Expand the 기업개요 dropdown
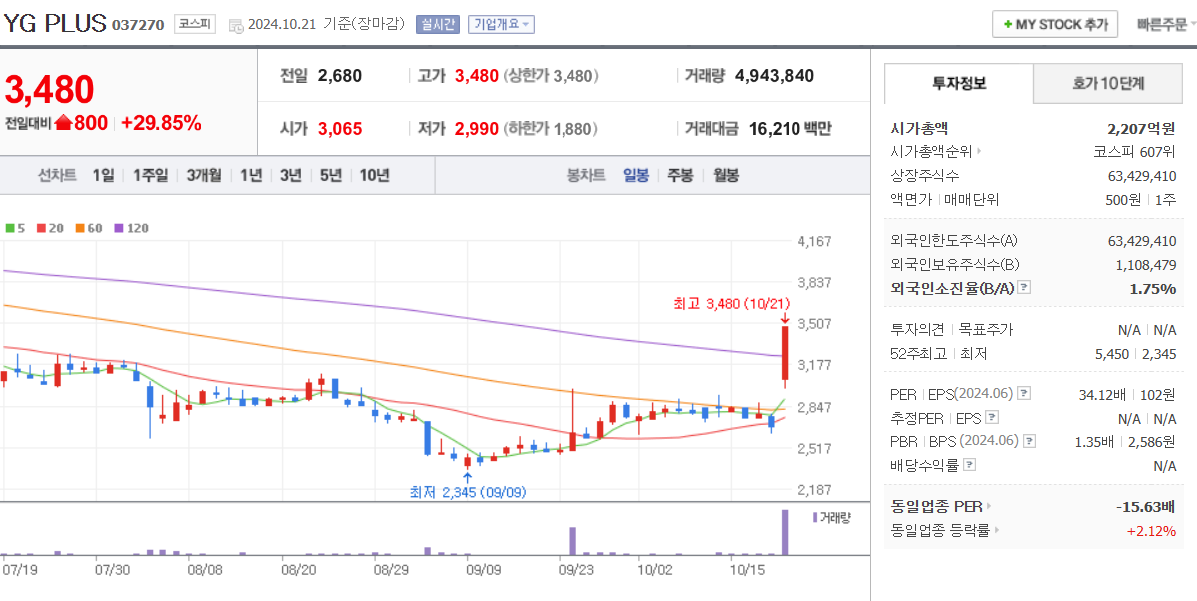Viewport: 1197px width, 601px height. click(501, 24)
